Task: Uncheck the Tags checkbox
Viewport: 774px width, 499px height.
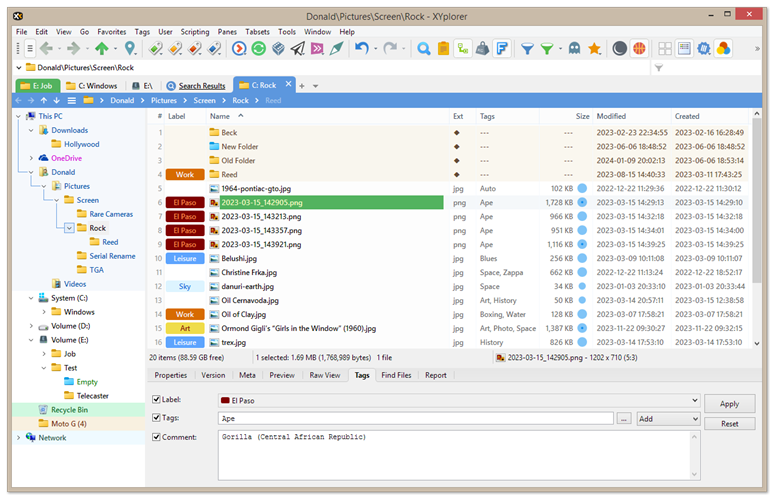Action: tap(155, 419)
